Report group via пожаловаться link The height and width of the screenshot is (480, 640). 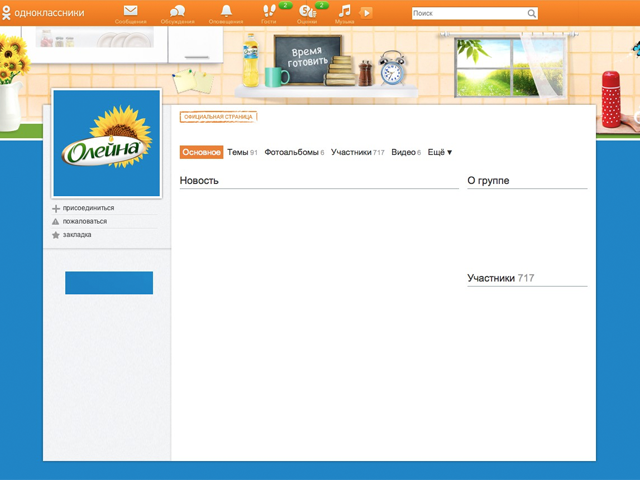(x=85, y=222)
